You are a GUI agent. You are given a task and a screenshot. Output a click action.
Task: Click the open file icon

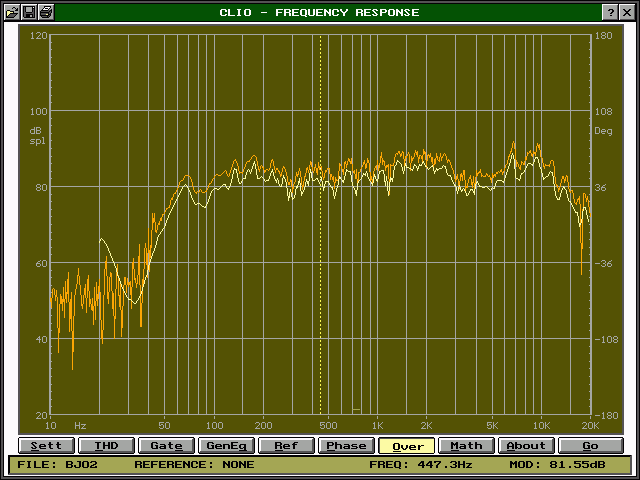tap(13, 12)
